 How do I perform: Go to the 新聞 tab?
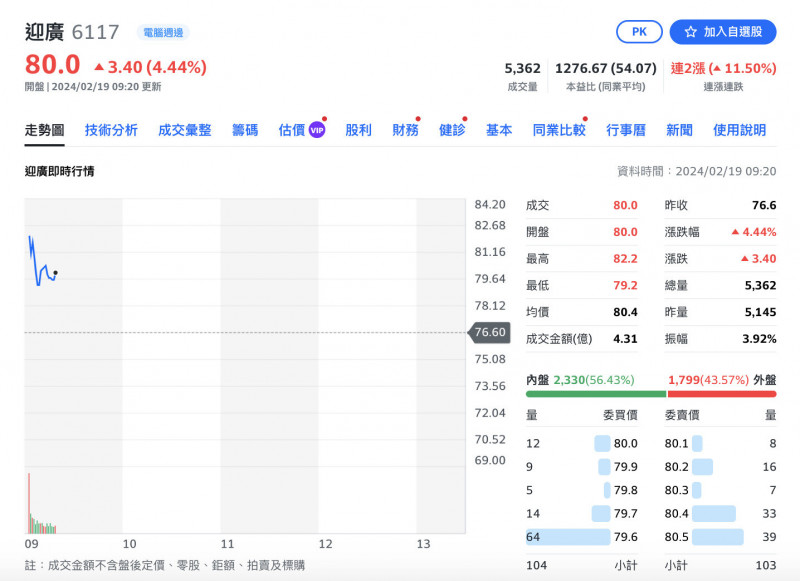[x=680, y=131]
